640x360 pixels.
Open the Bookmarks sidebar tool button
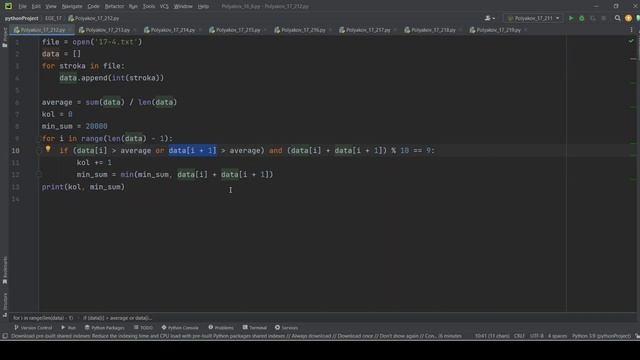(x=4, y=270)
